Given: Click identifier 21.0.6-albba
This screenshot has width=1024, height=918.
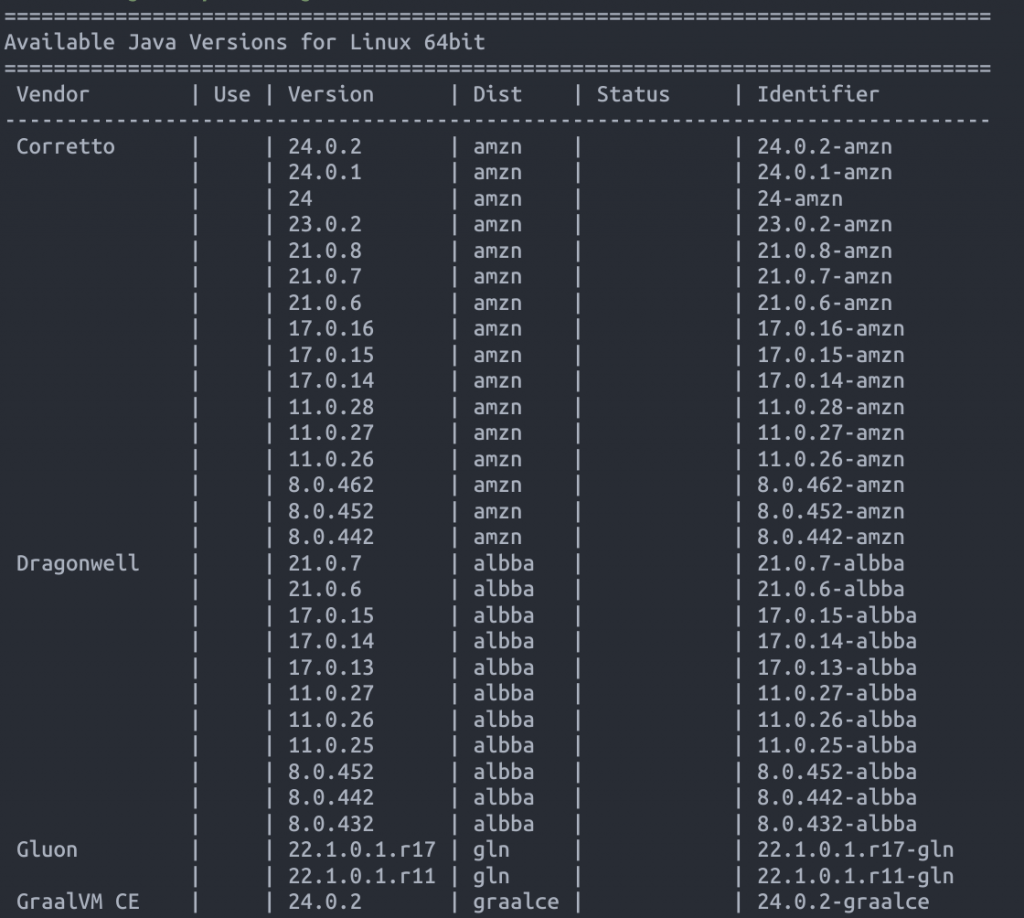Looking at the screenshot, I should point(831,590).
